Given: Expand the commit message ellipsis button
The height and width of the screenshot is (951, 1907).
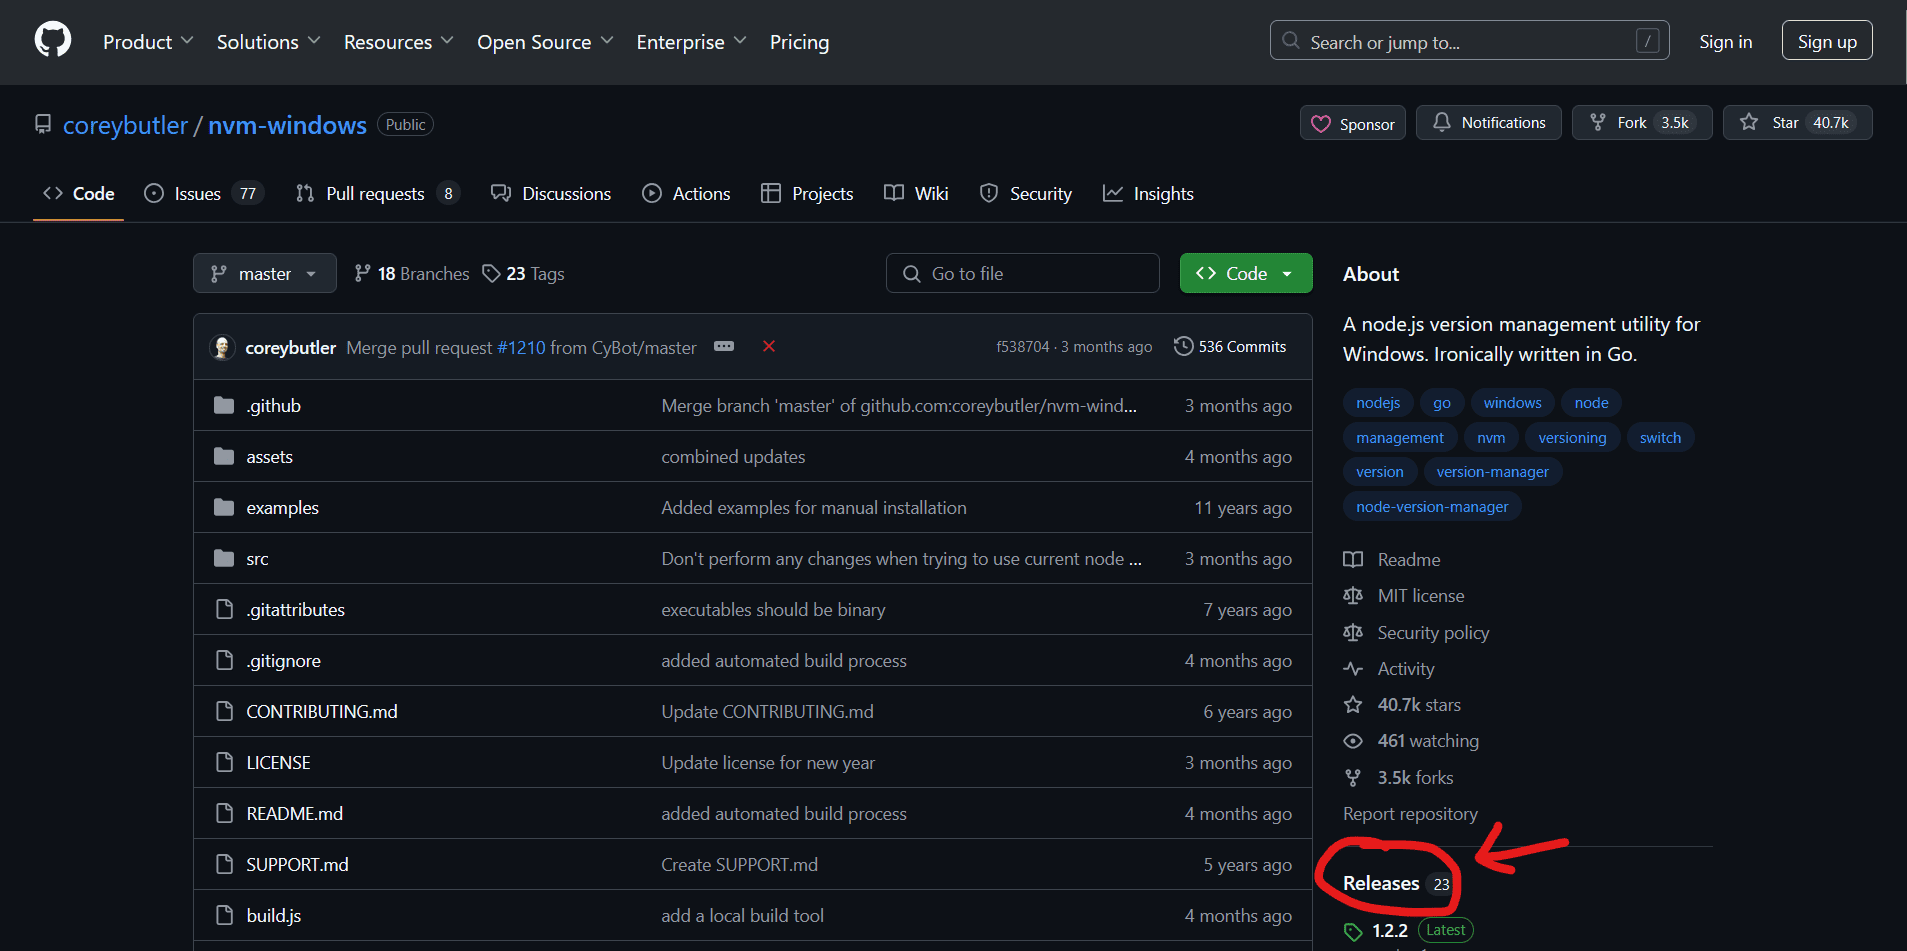Looking at the screenshot, I should click(724, 346).
